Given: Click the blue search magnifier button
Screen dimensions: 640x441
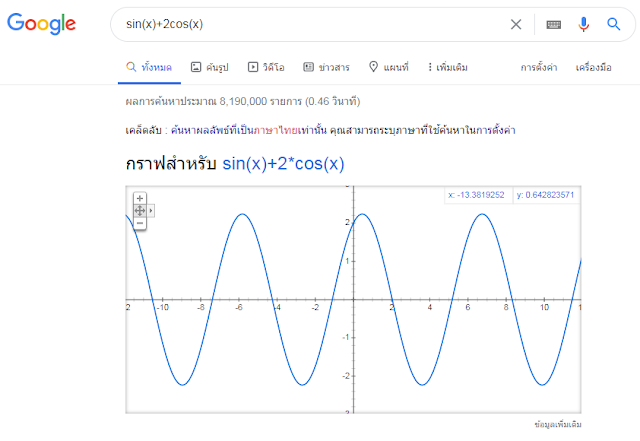Looking at the screenshot, I should tap(613, 24).
